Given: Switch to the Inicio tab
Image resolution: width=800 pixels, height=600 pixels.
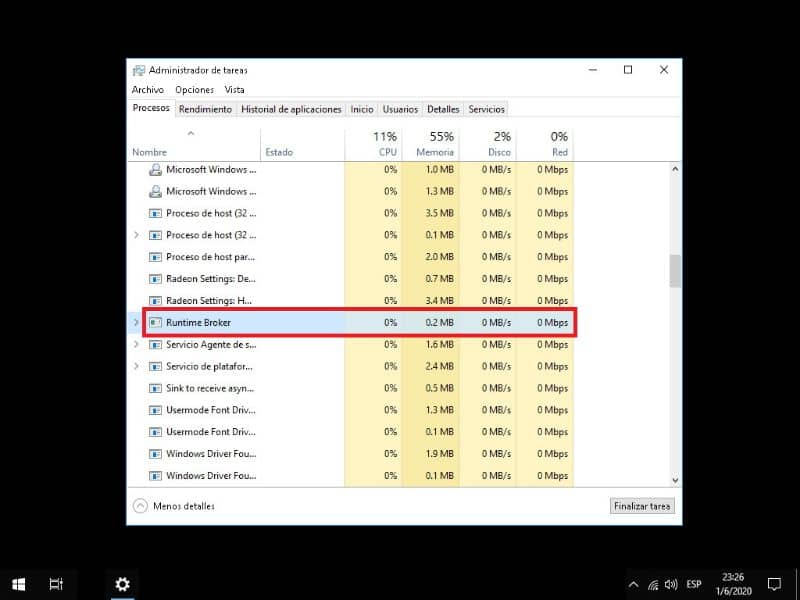Looking at the screenshot, I should (x=362, y=109).
